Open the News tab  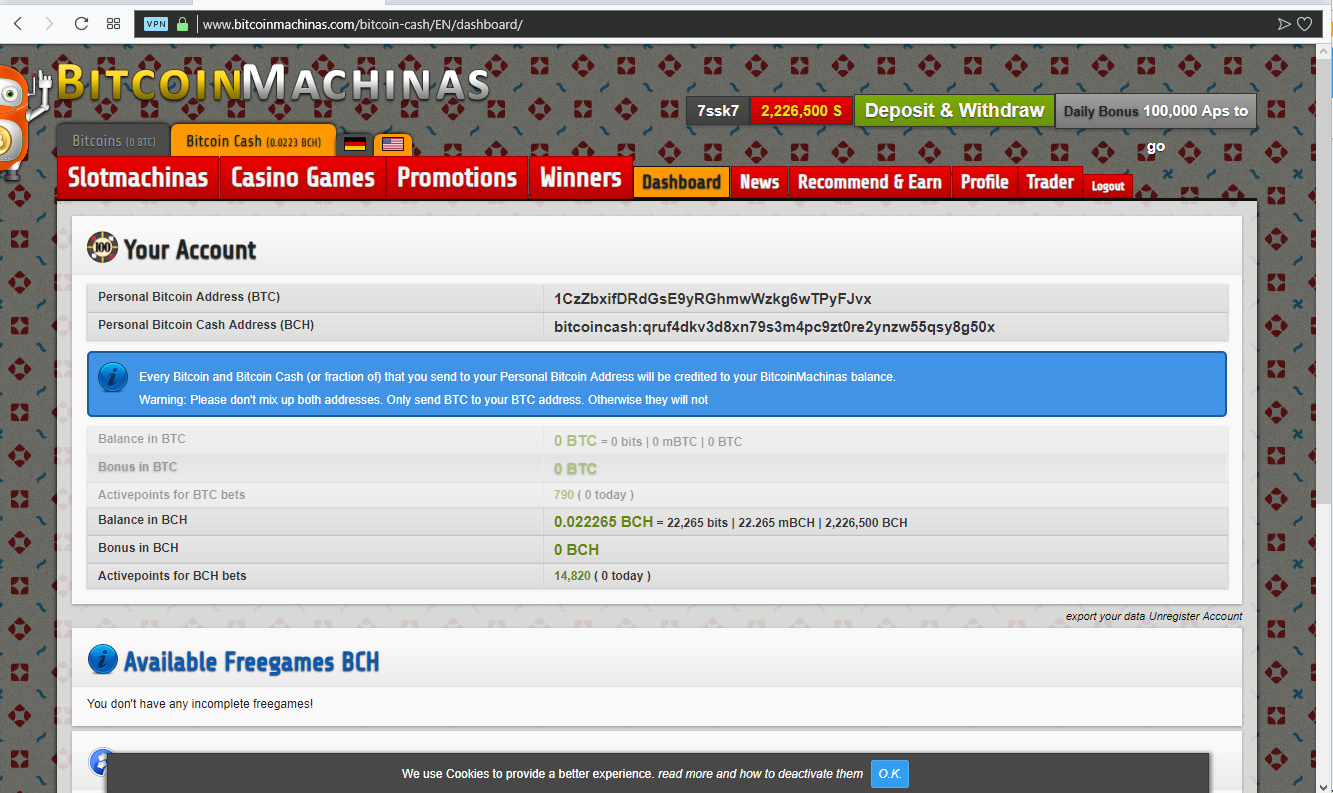click(759, 182)
